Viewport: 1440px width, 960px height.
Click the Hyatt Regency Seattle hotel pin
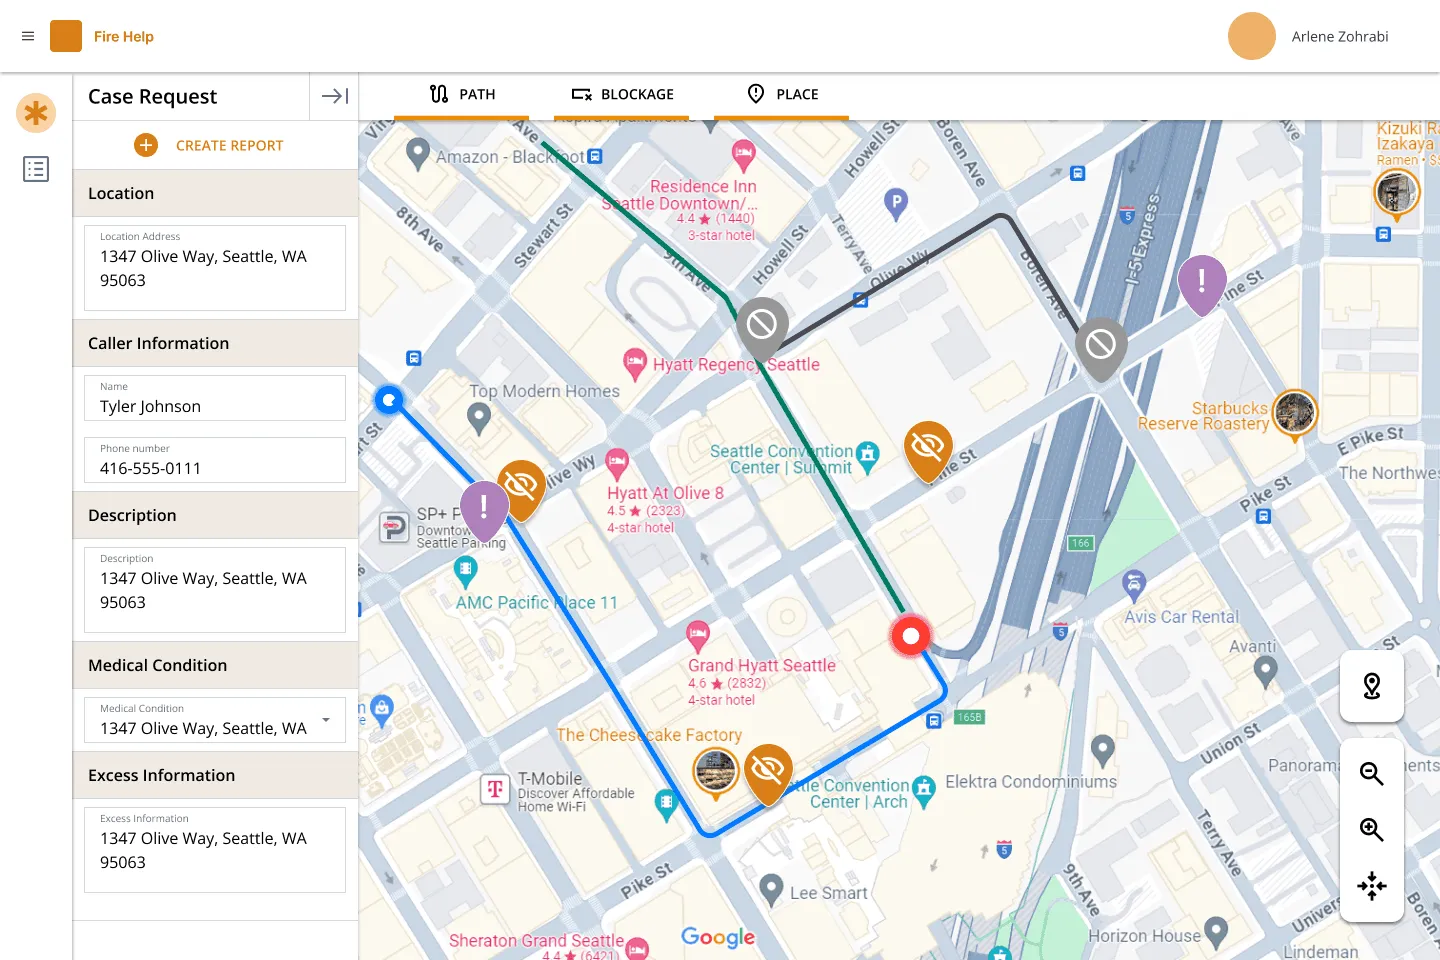[634, 363]
